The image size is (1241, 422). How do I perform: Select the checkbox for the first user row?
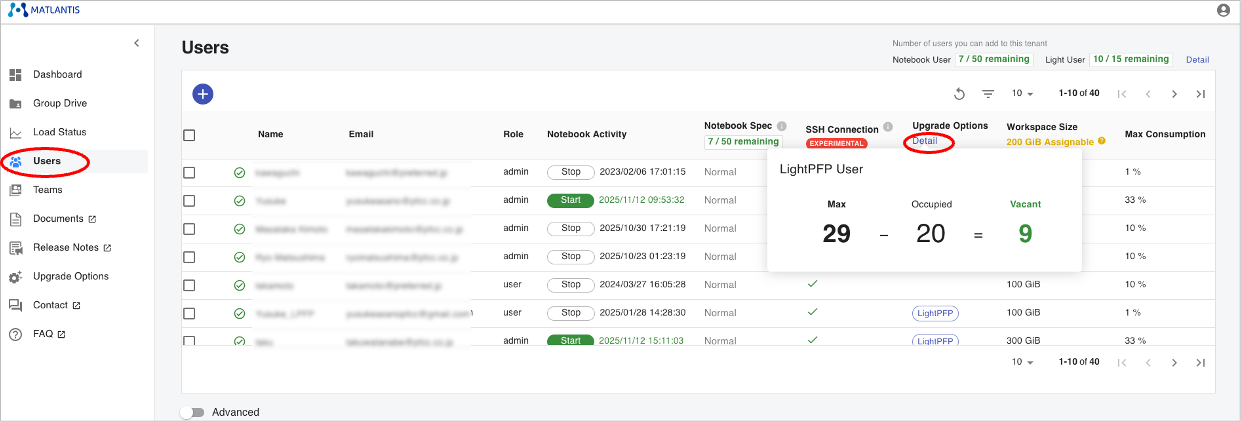[x=189, y=172]
